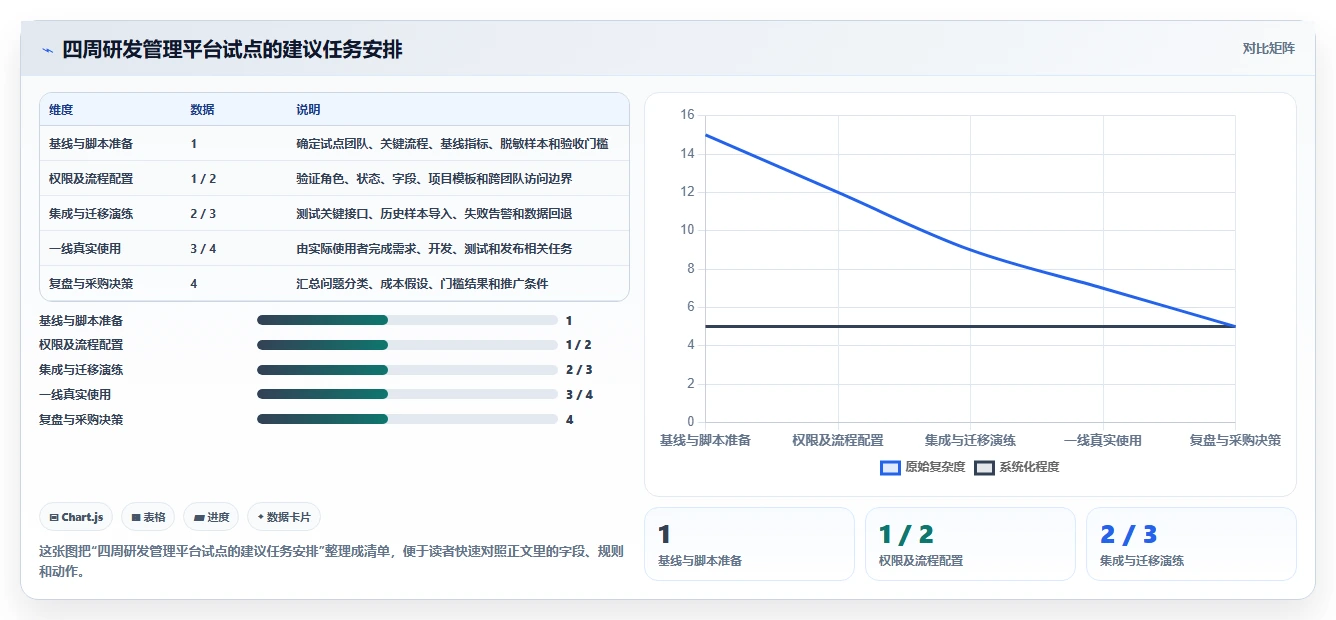Click chart x-axis label 权限及流程配置
The width and height of the screenshot is (1336, 620).
tap(838, 440)
